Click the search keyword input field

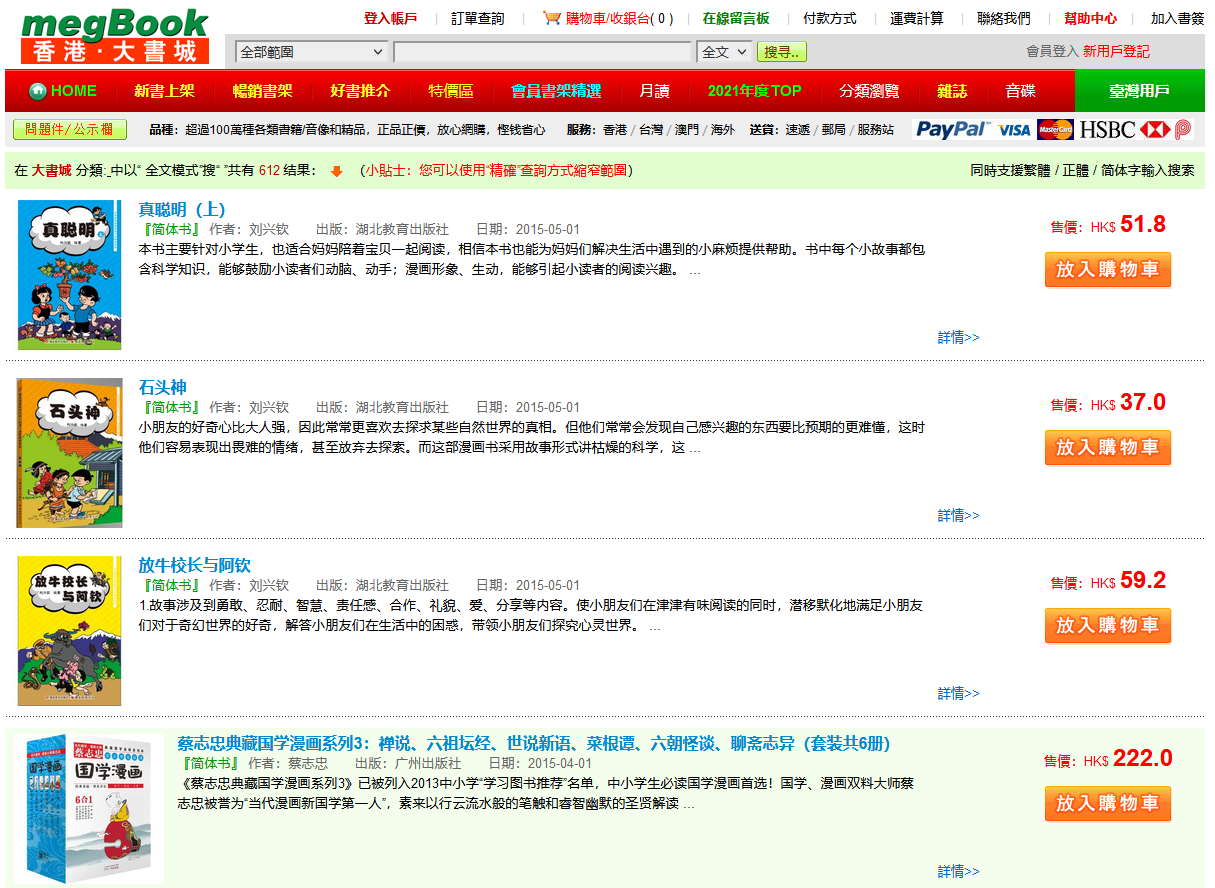543,52
